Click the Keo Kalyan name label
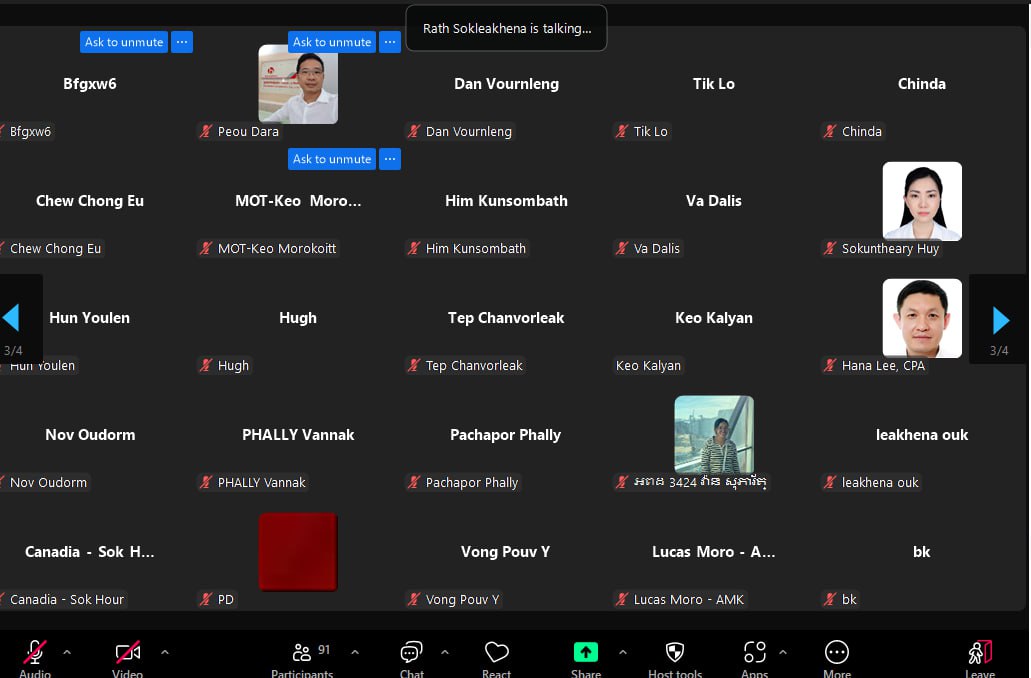Screen dimensions: 1031x678 coord(648,366)
